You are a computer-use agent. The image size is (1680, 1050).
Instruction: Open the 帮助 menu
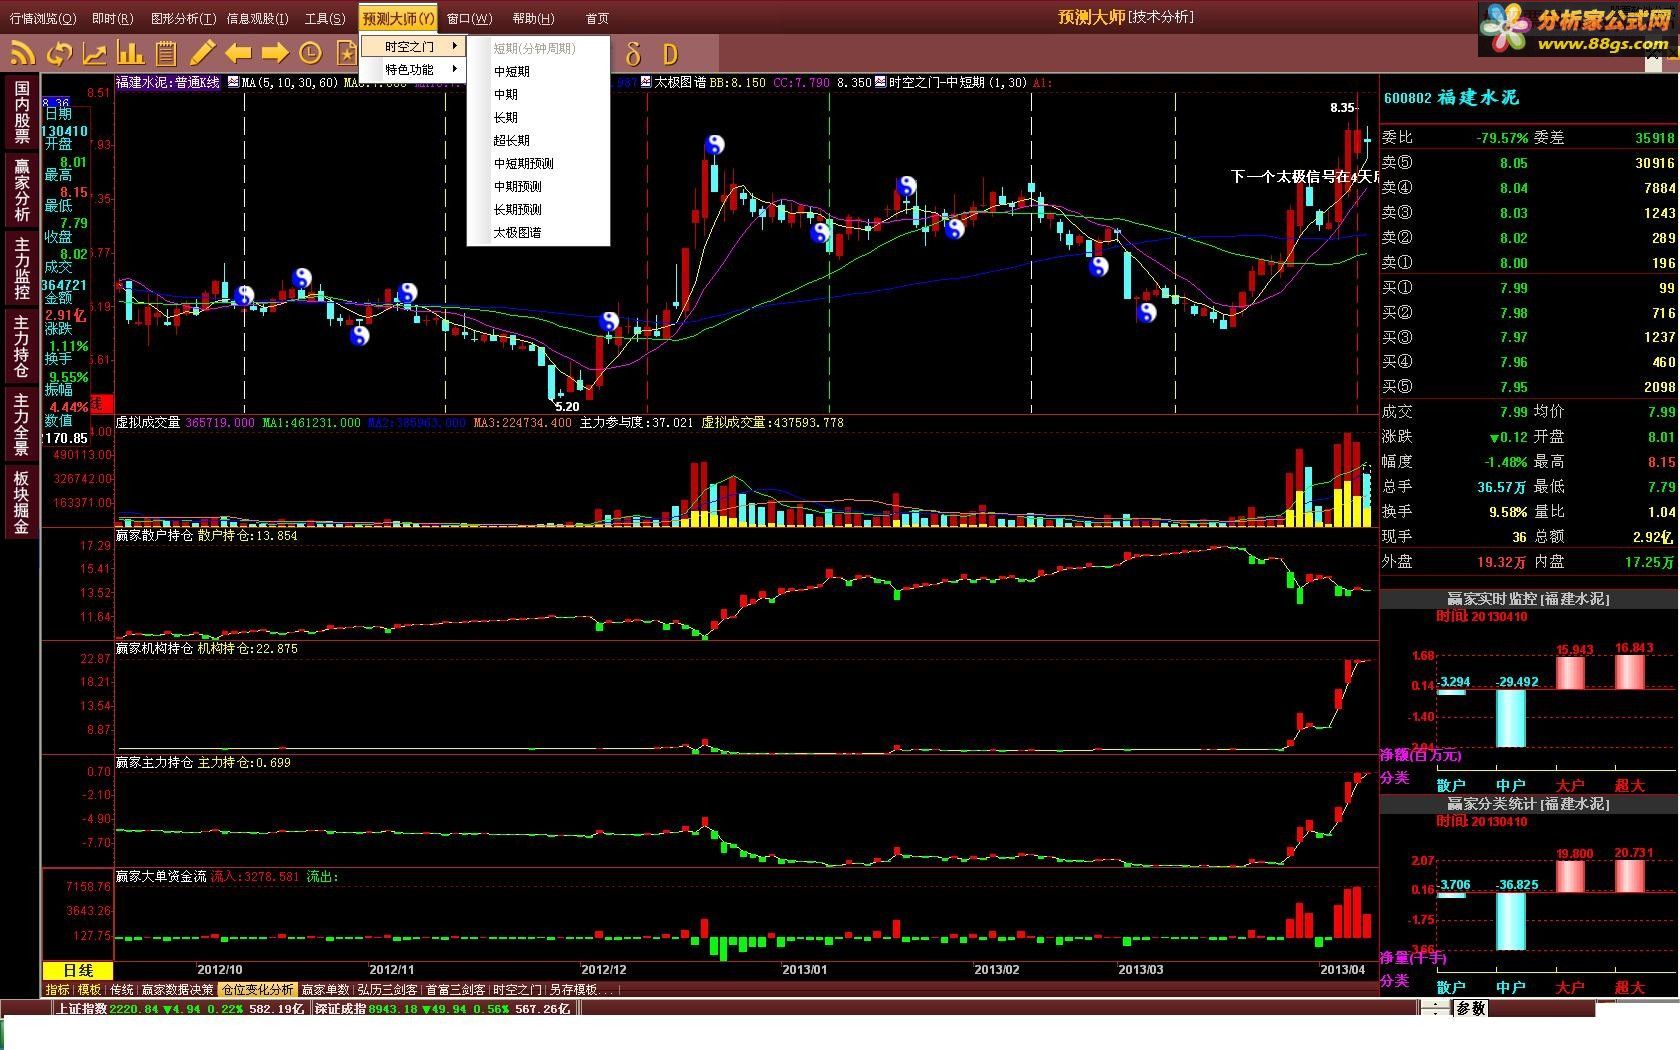(533, 18)
